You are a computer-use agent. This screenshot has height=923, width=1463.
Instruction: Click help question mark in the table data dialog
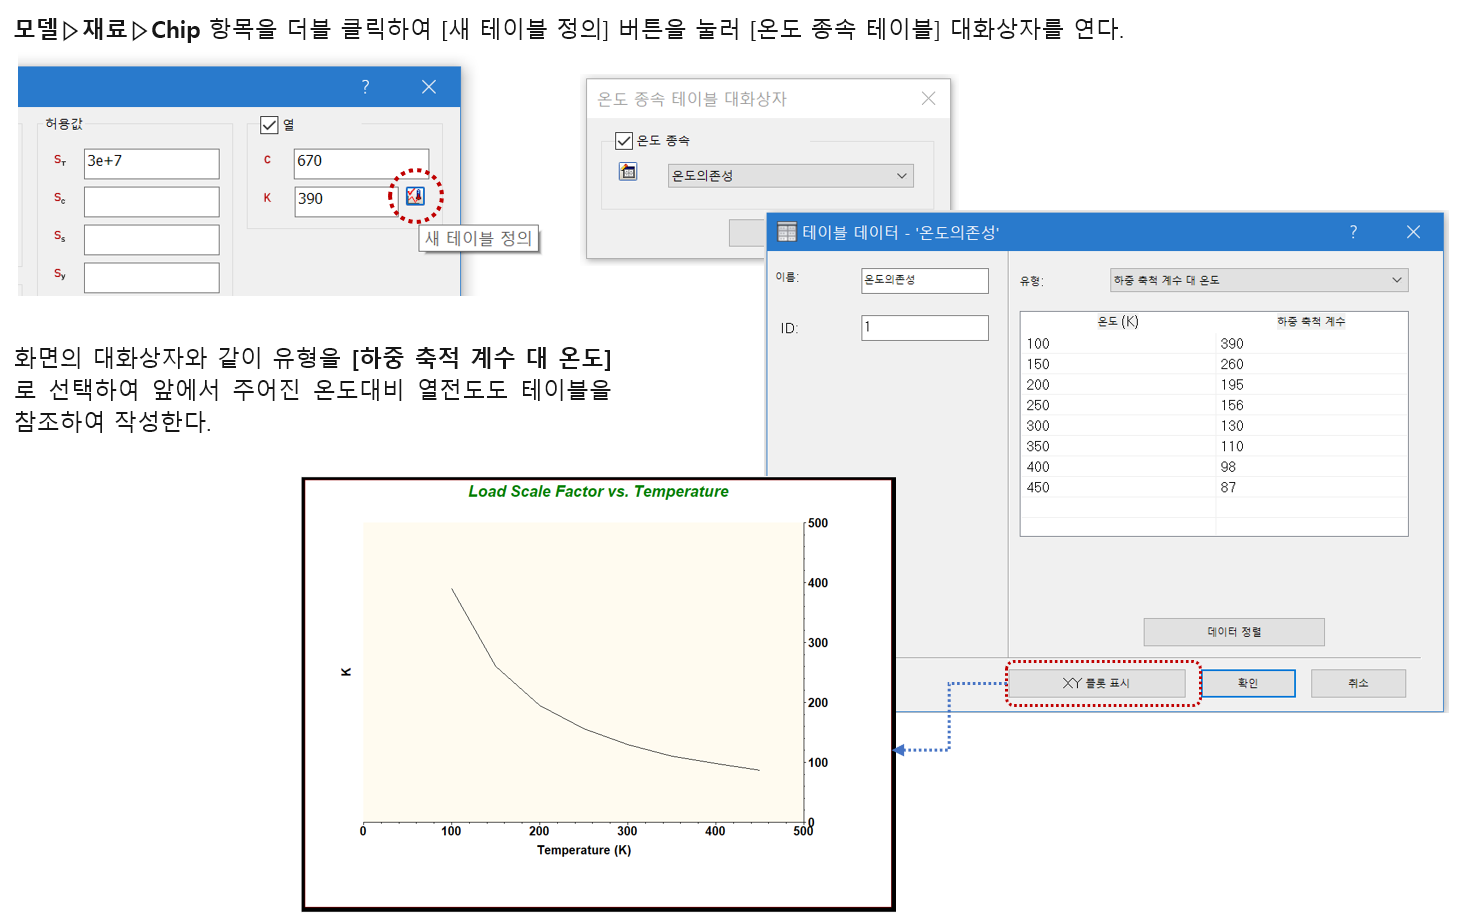(1353, 232)
